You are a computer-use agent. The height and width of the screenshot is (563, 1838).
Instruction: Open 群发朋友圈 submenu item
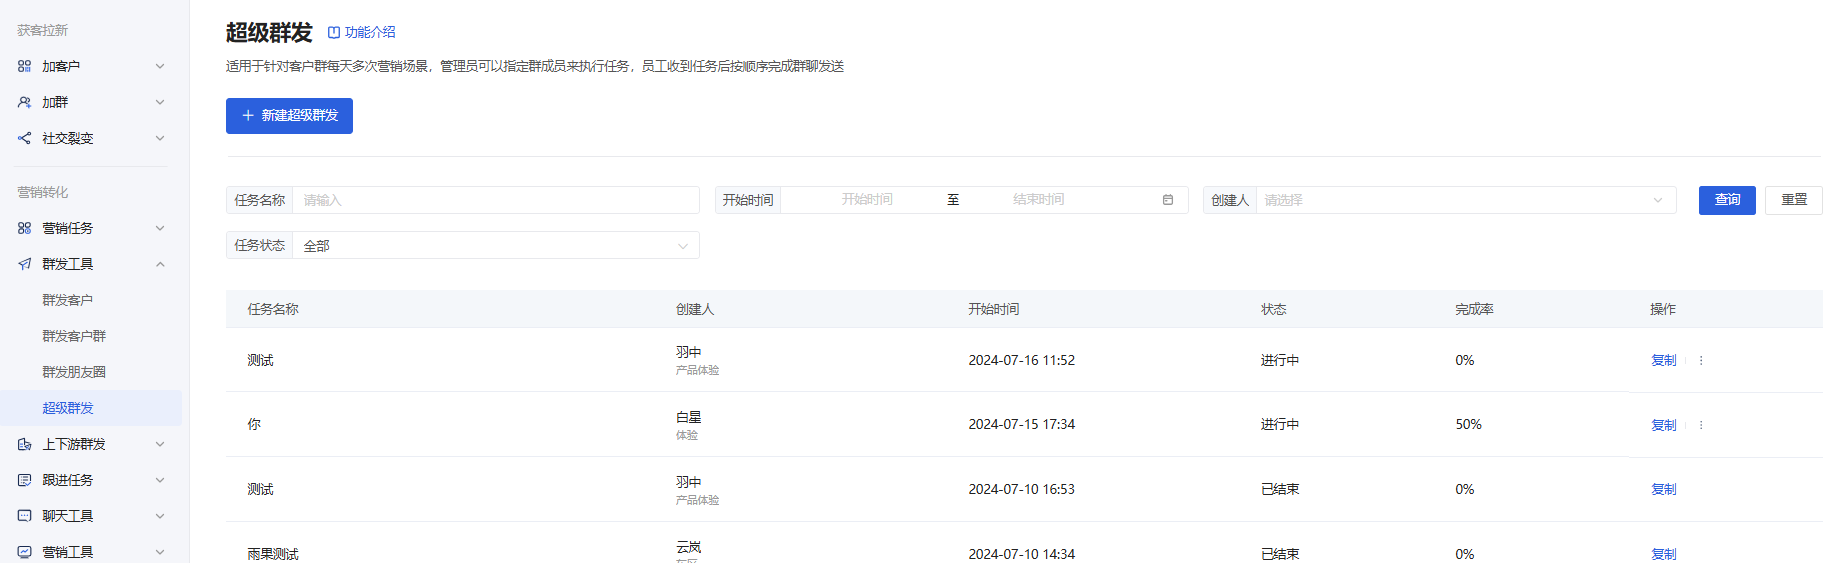pos(74,372)
